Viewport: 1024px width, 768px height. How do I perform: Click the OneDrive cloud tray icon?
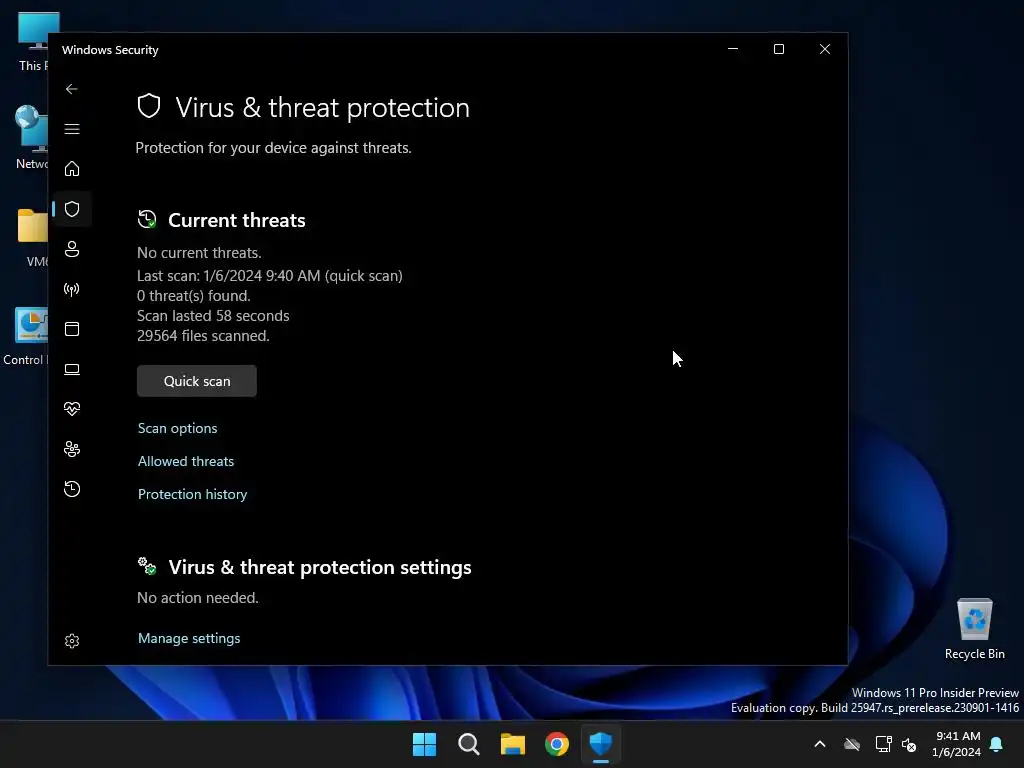[x=852, y=744]
